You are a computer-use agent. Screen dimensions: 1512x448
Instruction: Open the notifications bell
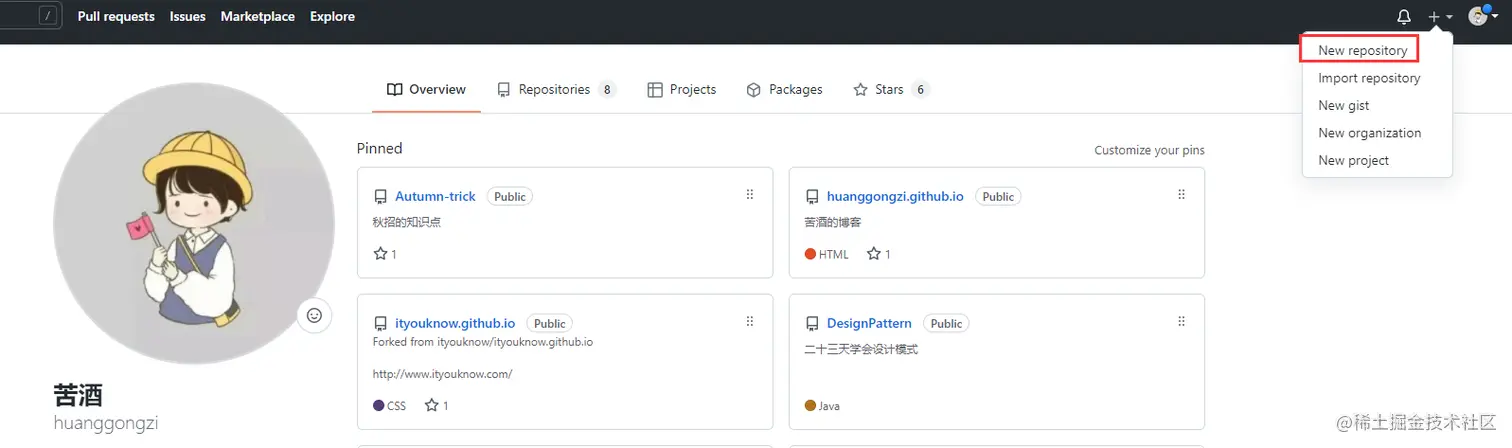click(x=1404, y=17)
